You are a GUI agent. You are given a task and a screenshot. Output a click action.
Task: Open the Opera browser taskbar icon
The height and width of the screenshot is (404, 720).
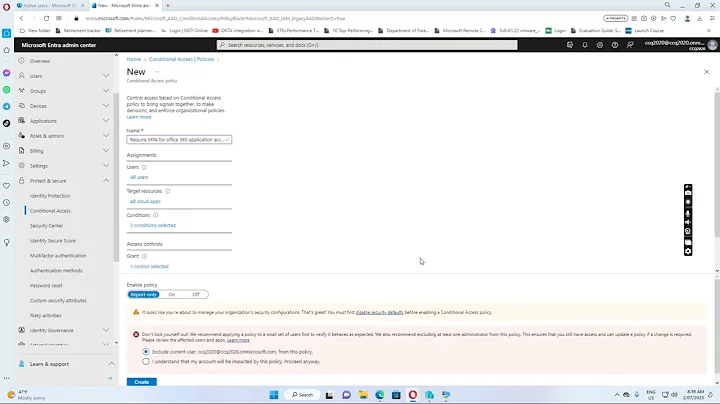pyautogui.click(x=412, y=395)
